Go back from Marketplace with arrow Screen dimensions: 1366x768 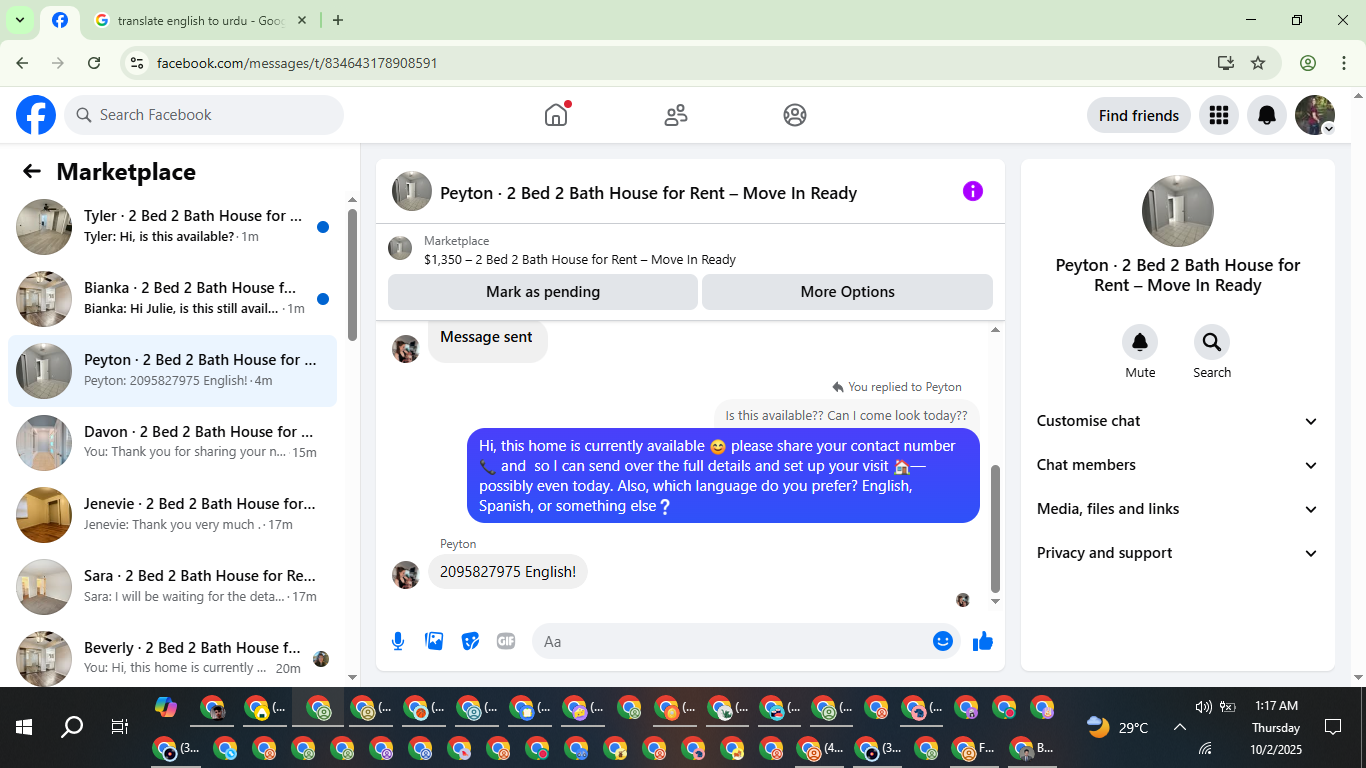(x=32, y=171)
